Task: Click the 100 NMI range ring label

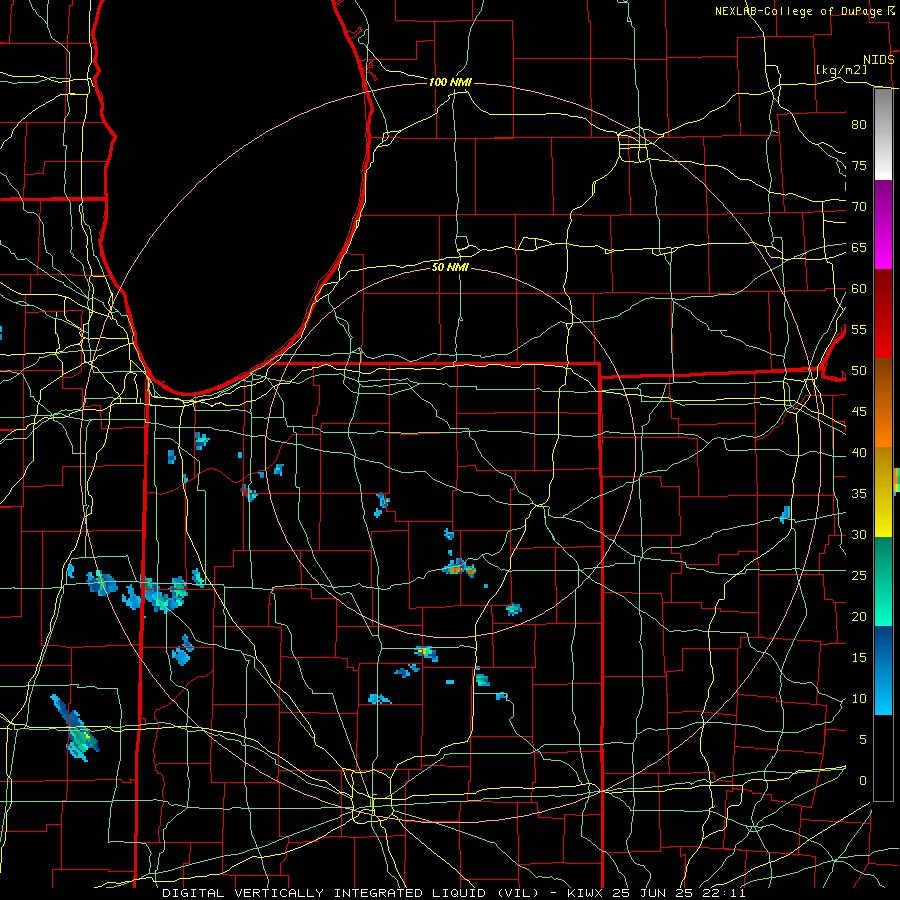Action: [451, 83]
